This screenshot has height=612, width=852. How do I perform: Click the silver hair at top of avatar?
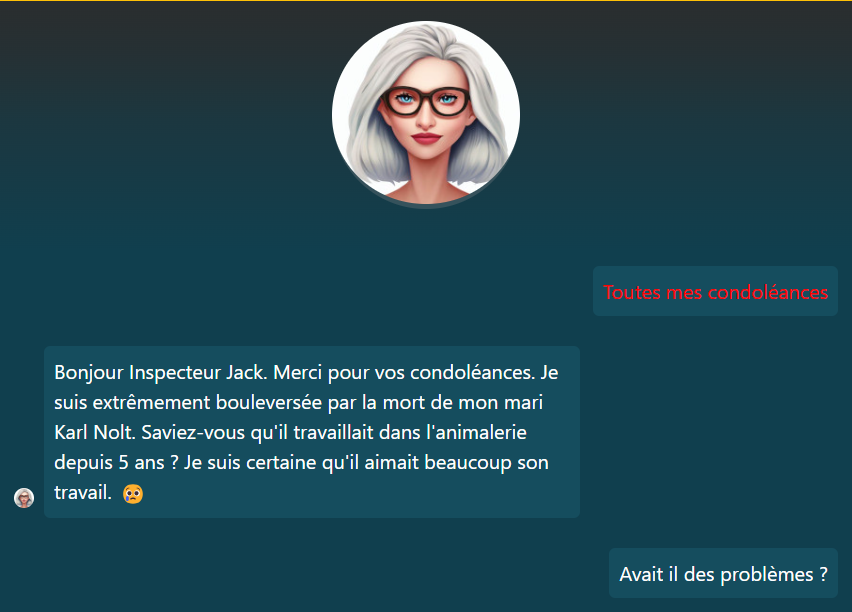[426, 42]
